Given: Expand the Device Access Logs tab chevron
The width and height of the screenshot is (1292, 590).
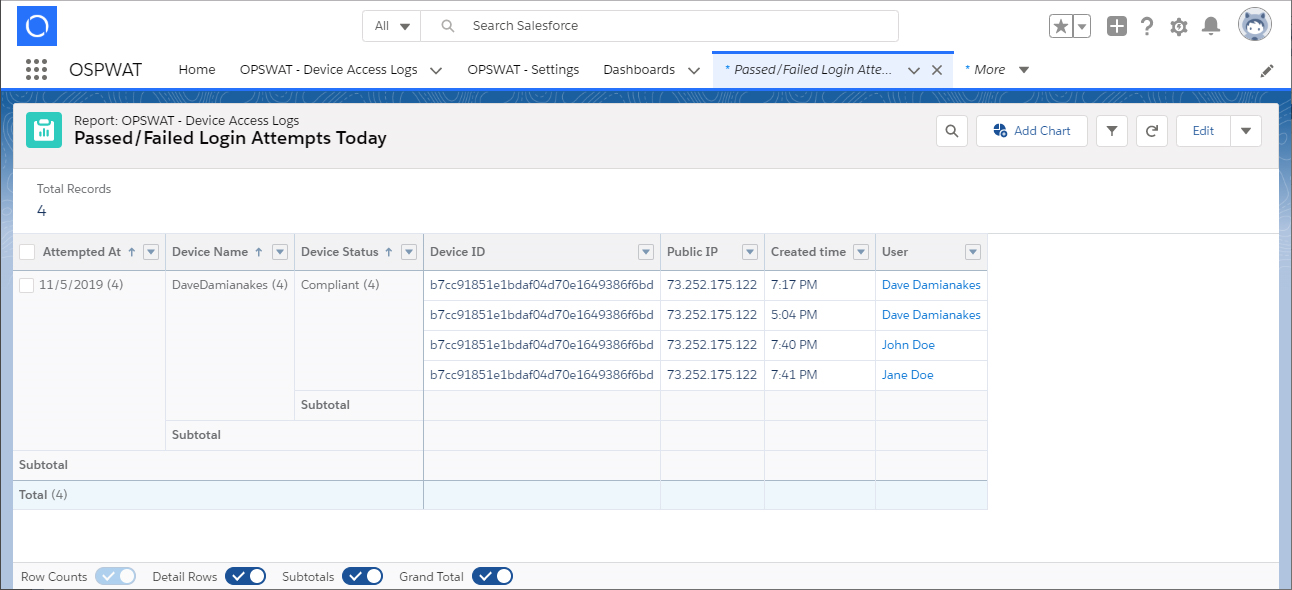Looking at the screenshot, I should [436, 70].
